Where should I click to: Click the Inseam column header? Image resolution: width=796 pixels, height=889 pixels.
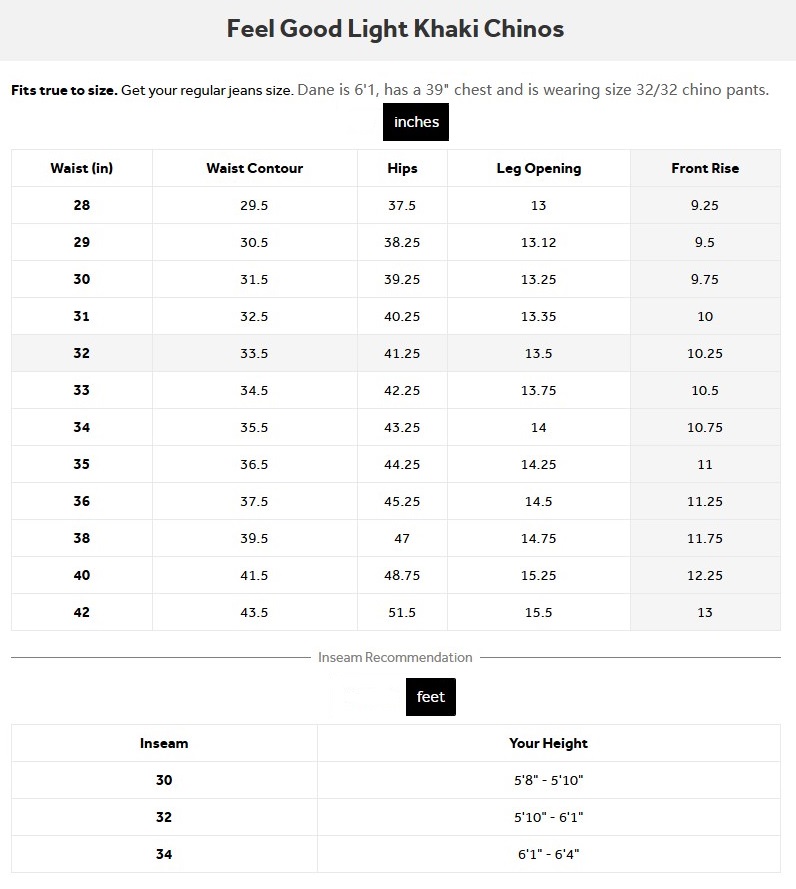point(164,743)
